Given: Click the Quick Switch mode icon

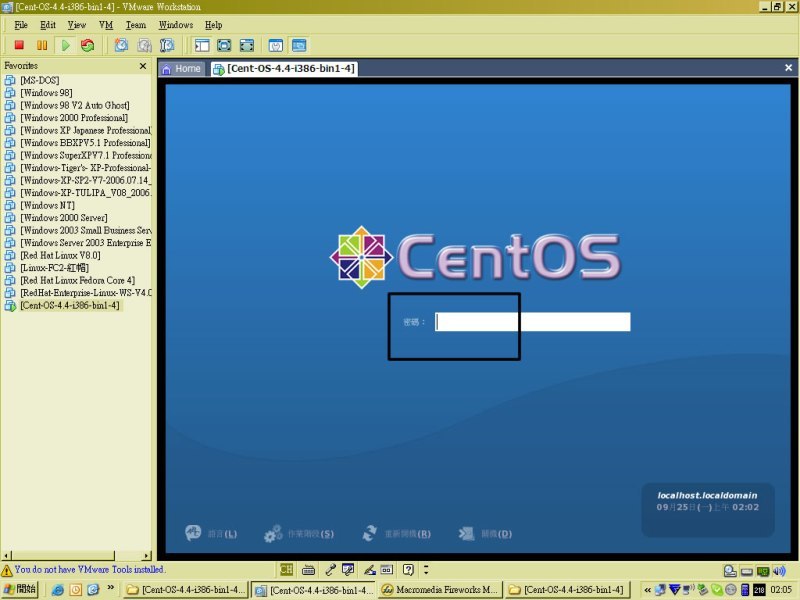Looking at the screenshot, I should (224, 45).
